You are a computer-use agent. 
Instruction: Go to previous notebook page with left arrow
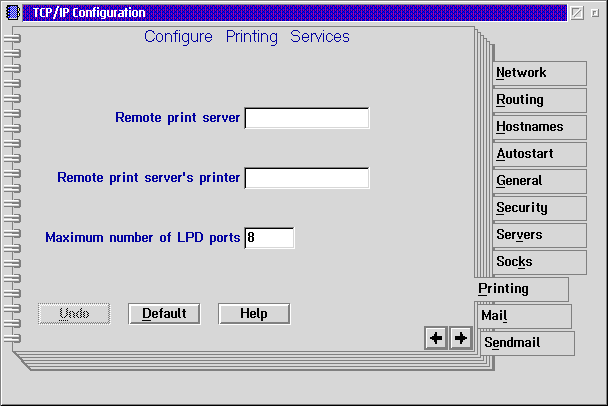[436, 339]
